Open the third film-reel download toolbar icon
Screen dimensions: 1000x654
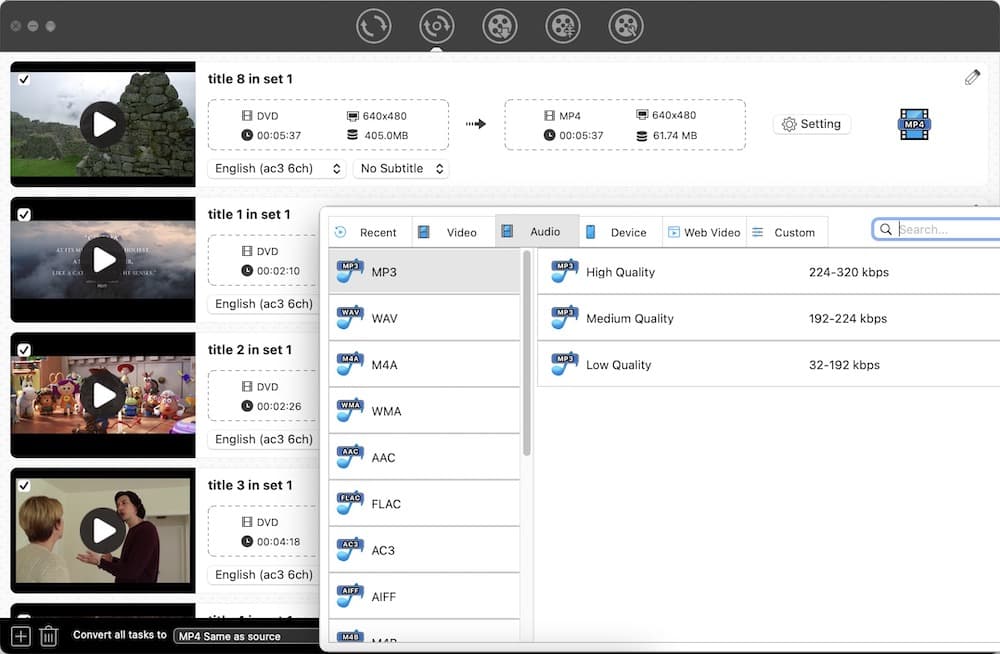coord(499,26)
